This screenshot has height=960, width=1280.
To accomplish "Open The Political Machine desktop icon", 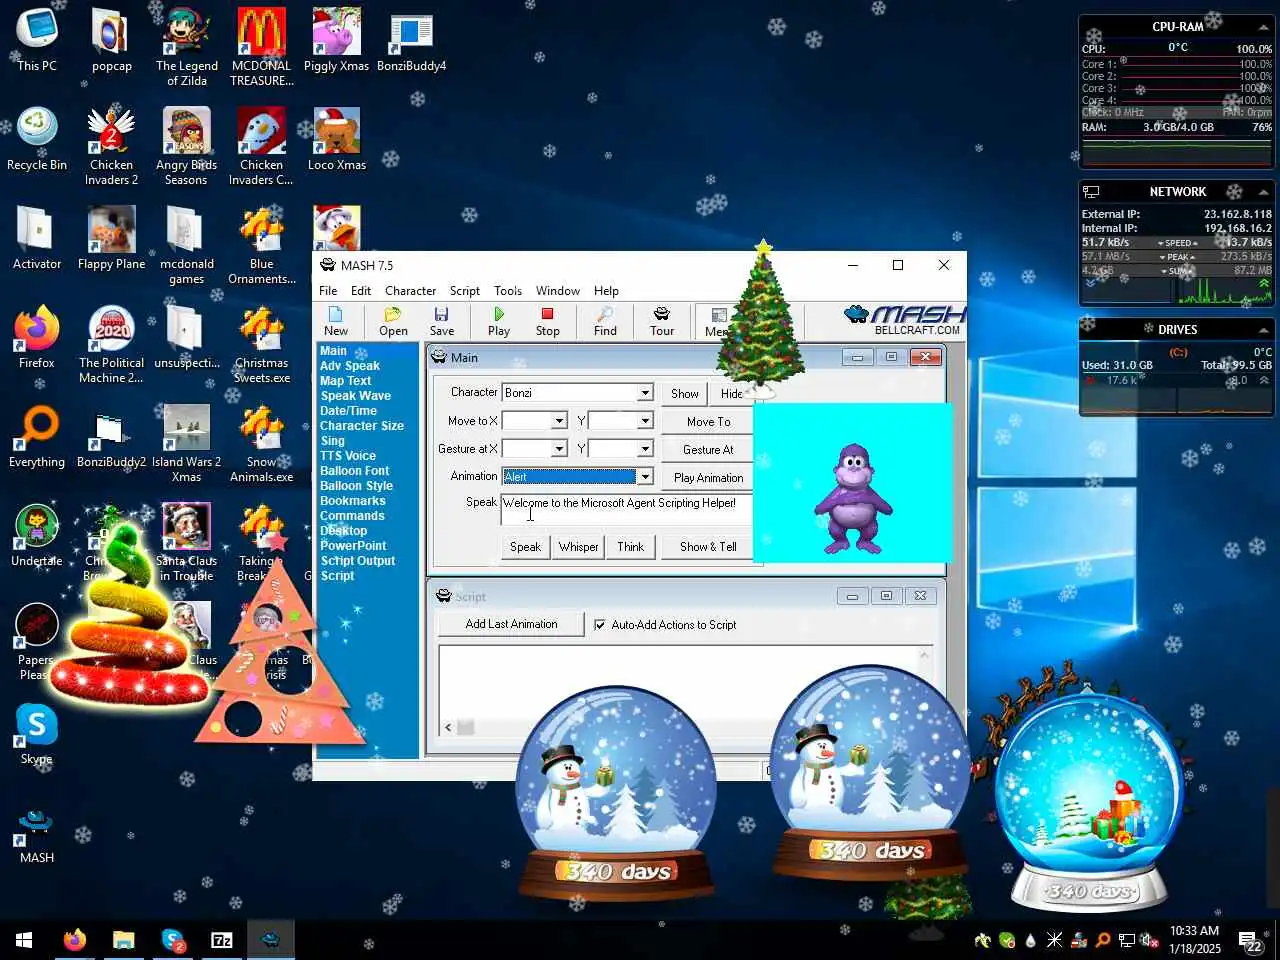I will tap(112, 345).
